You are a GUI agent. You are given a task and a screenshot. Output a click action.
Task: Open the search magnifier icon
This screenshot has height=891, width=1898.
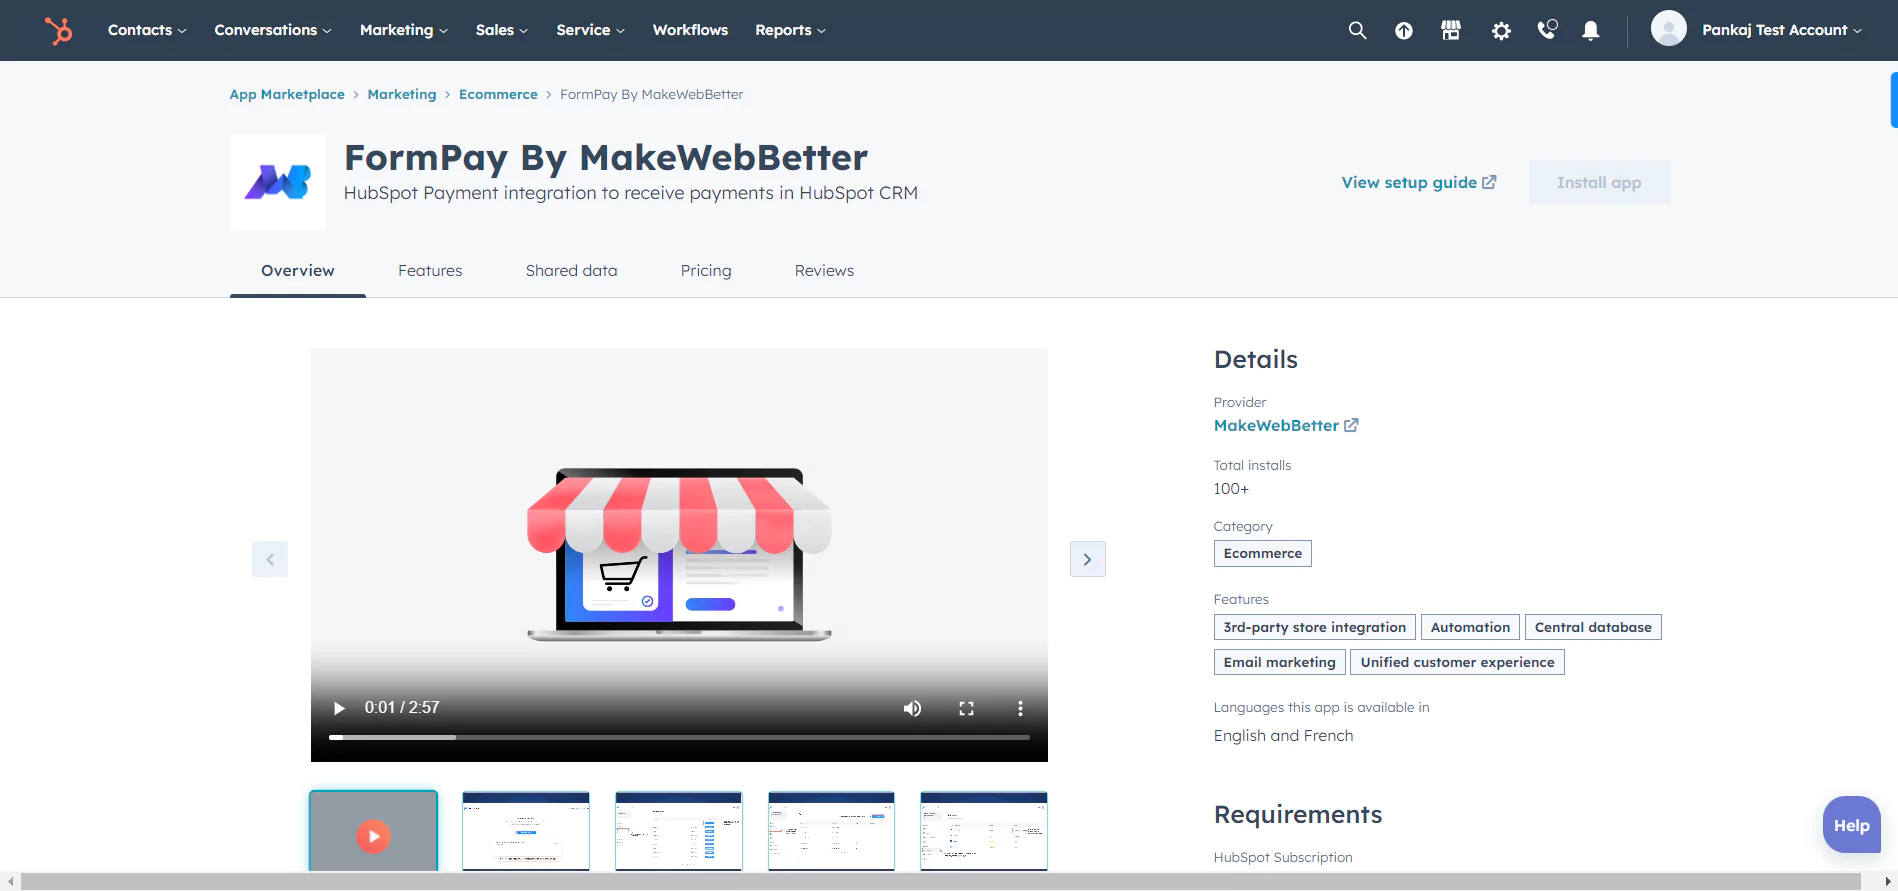(1357, 30)
